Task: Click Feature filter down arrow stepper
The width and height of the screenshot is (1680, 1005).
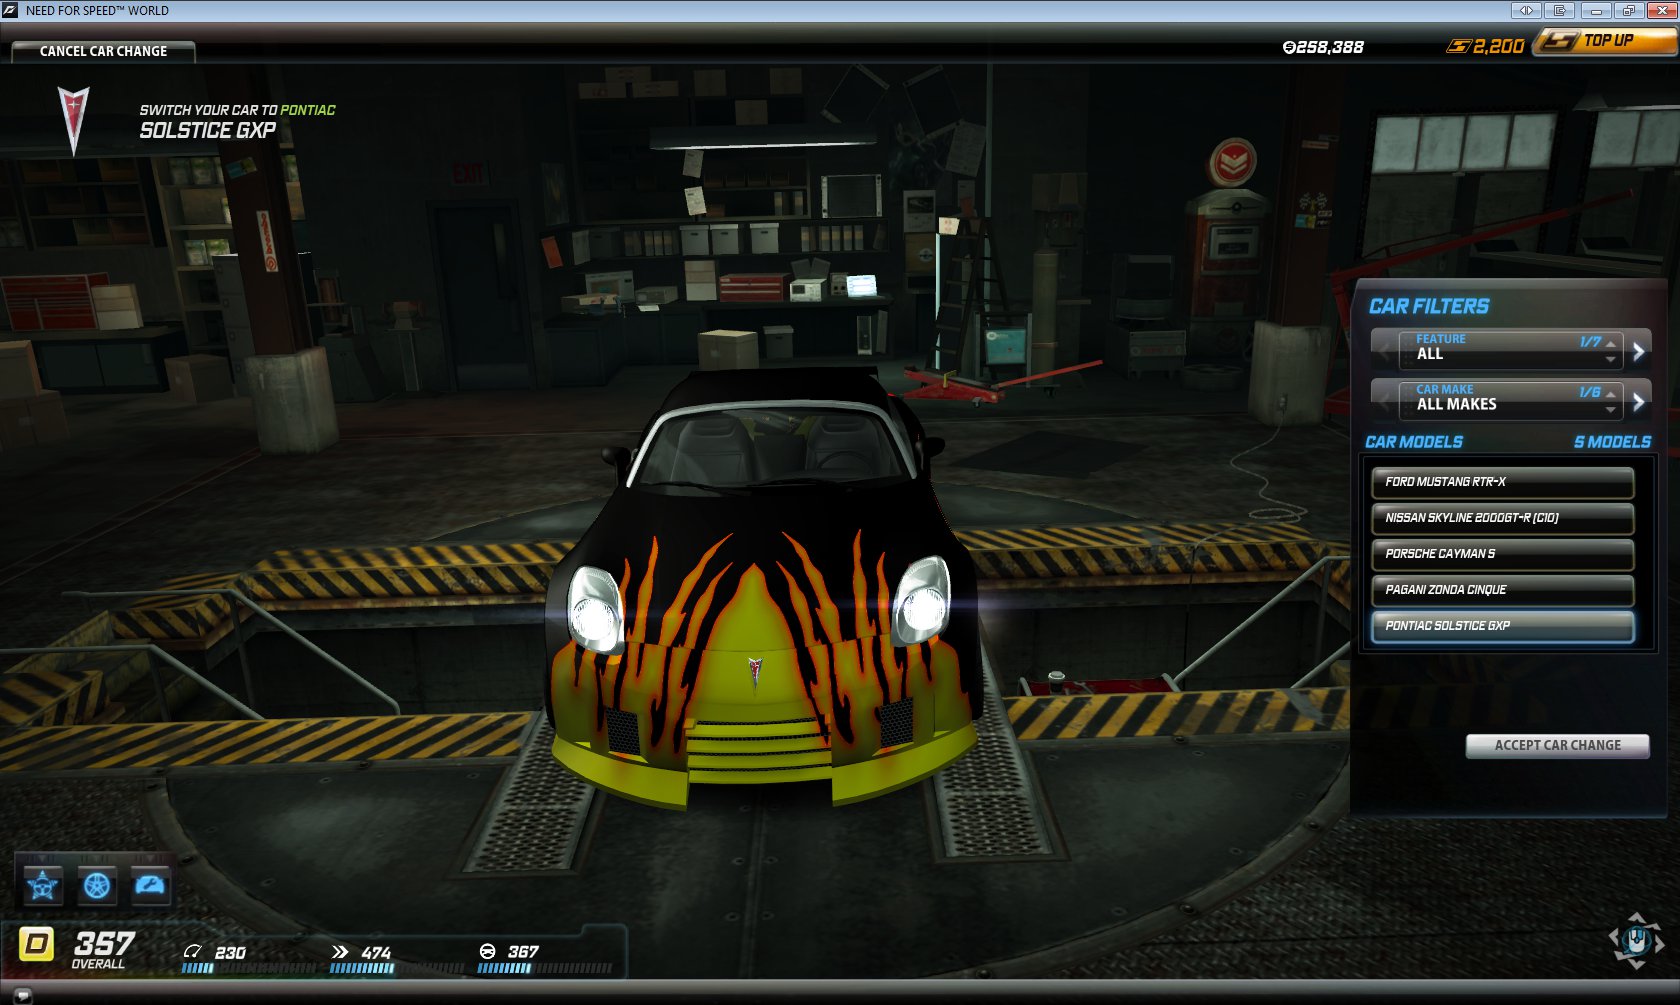Action: [x=1610, y=359]
